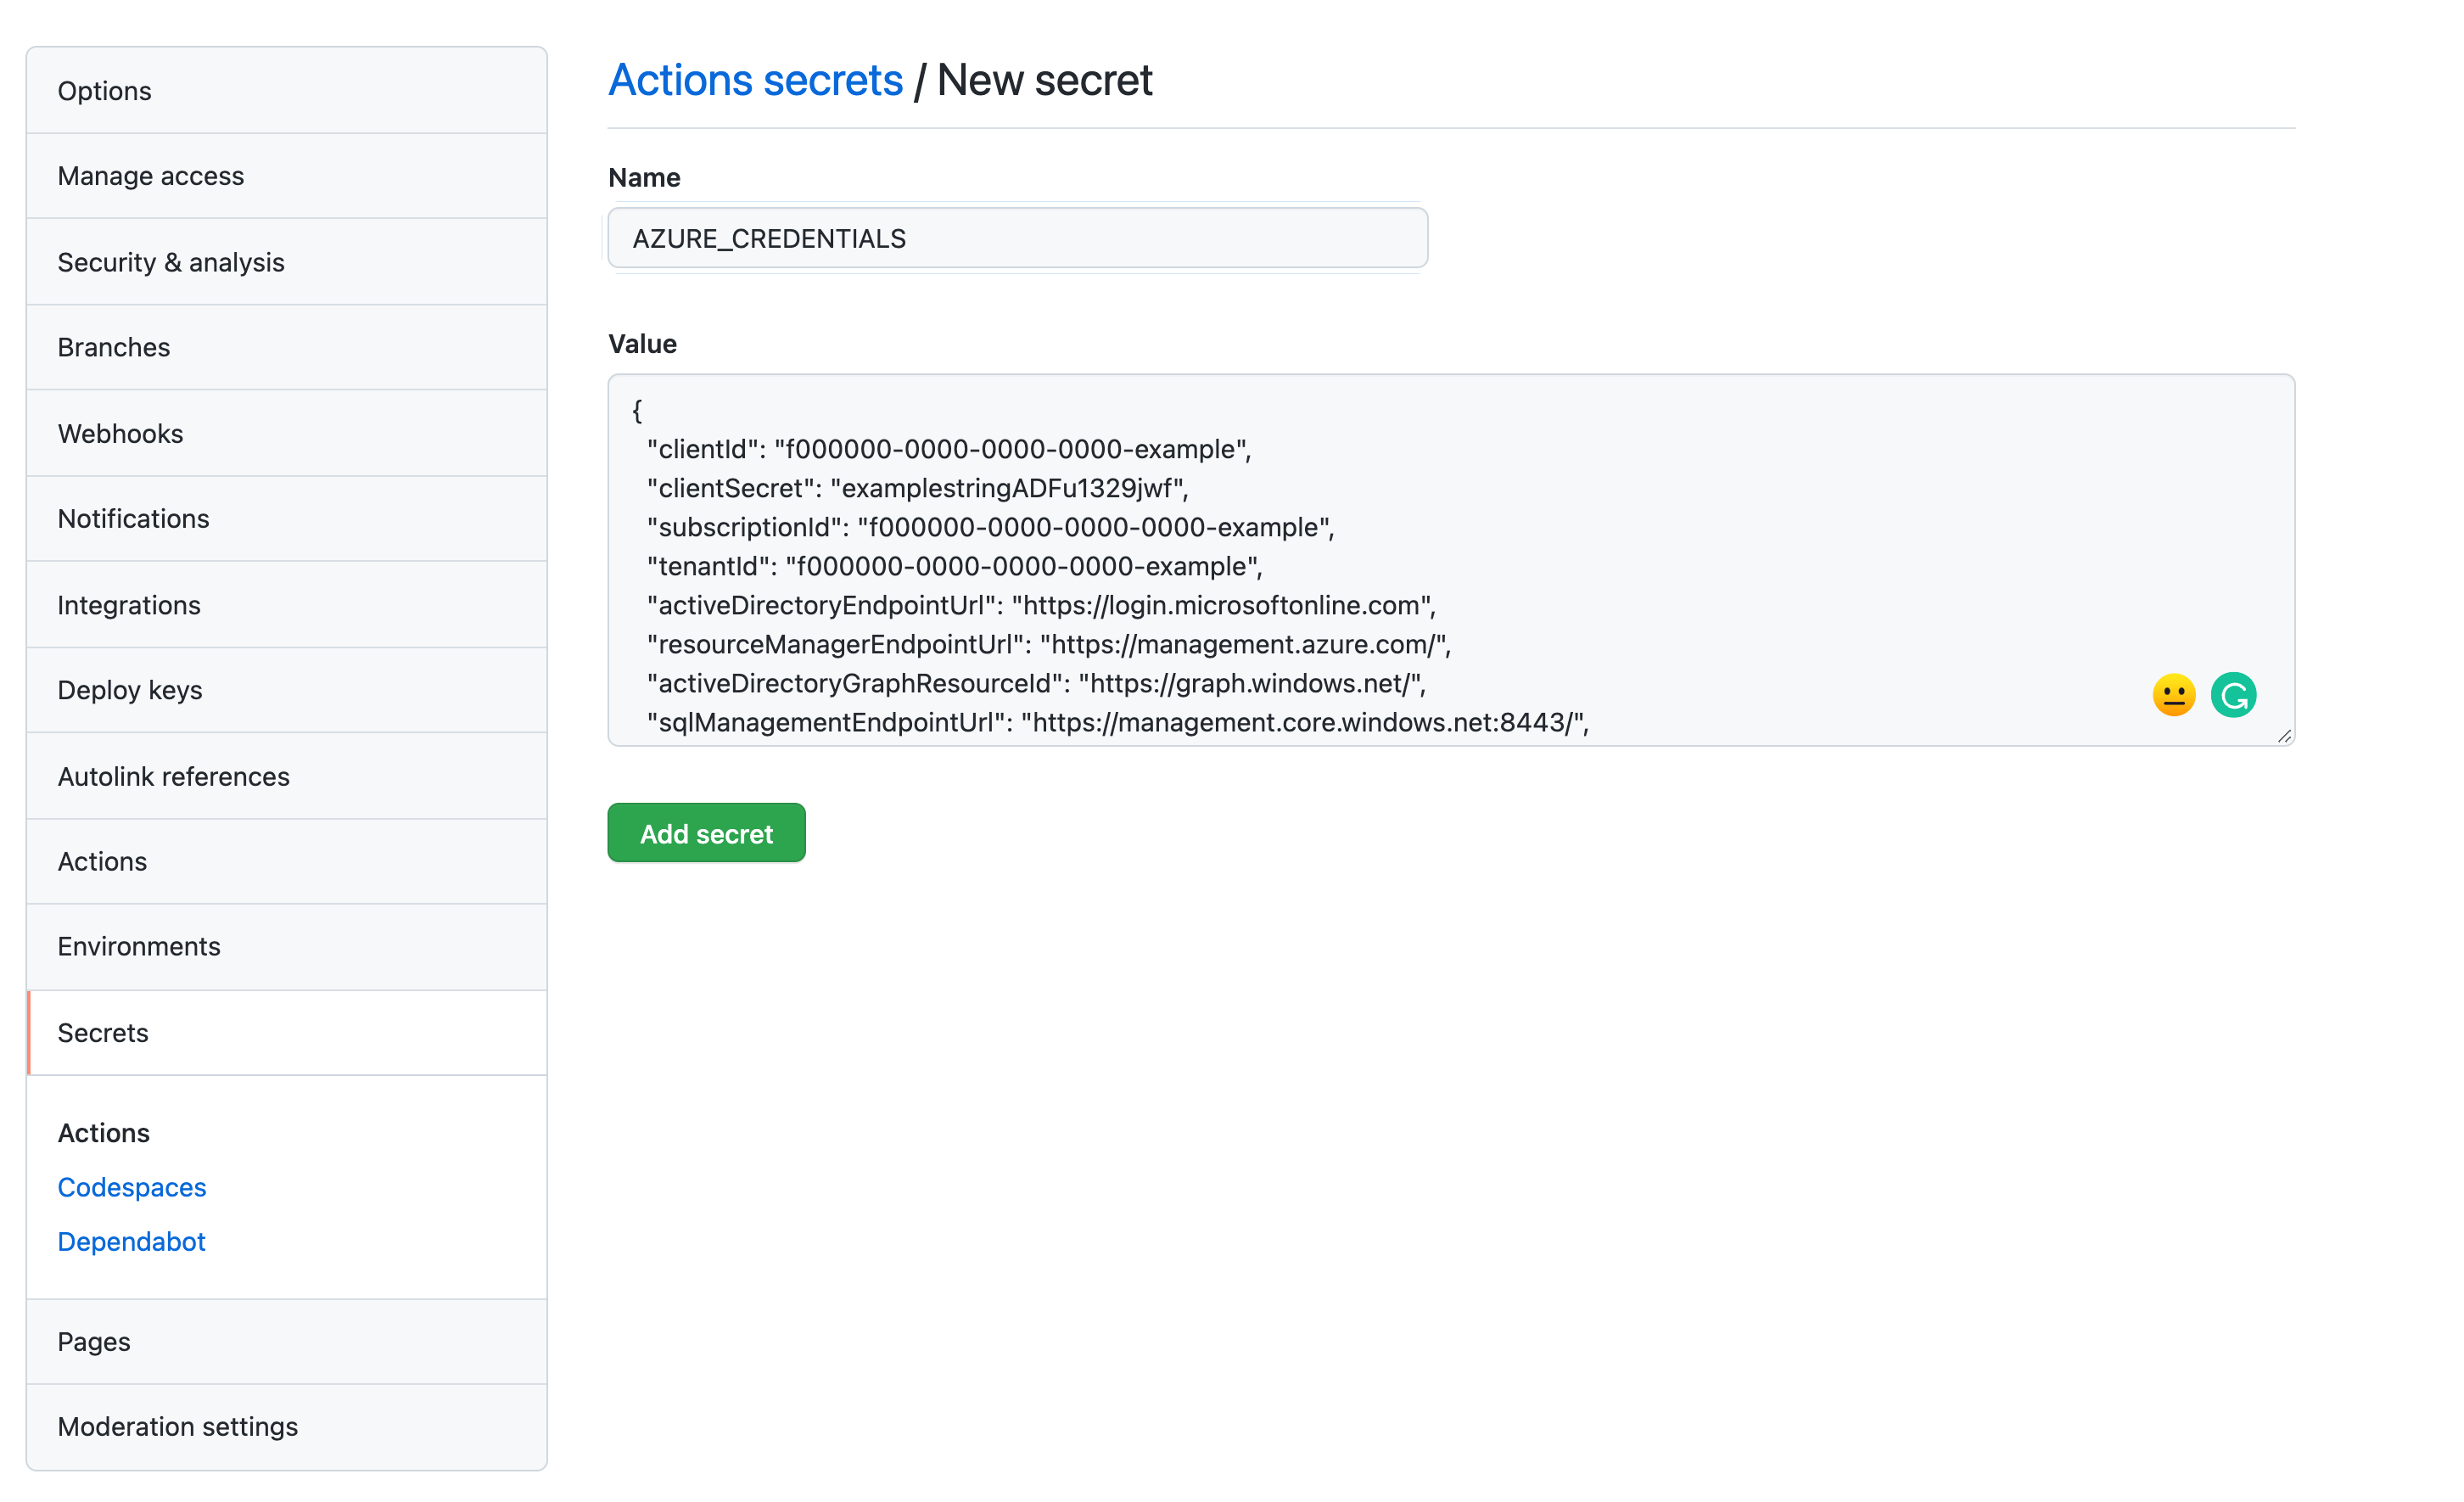The height and width of the screenshot is (1502, 2464).
Task: Click the Codespaces secrets link
Action: click(x=131, y=1187)
